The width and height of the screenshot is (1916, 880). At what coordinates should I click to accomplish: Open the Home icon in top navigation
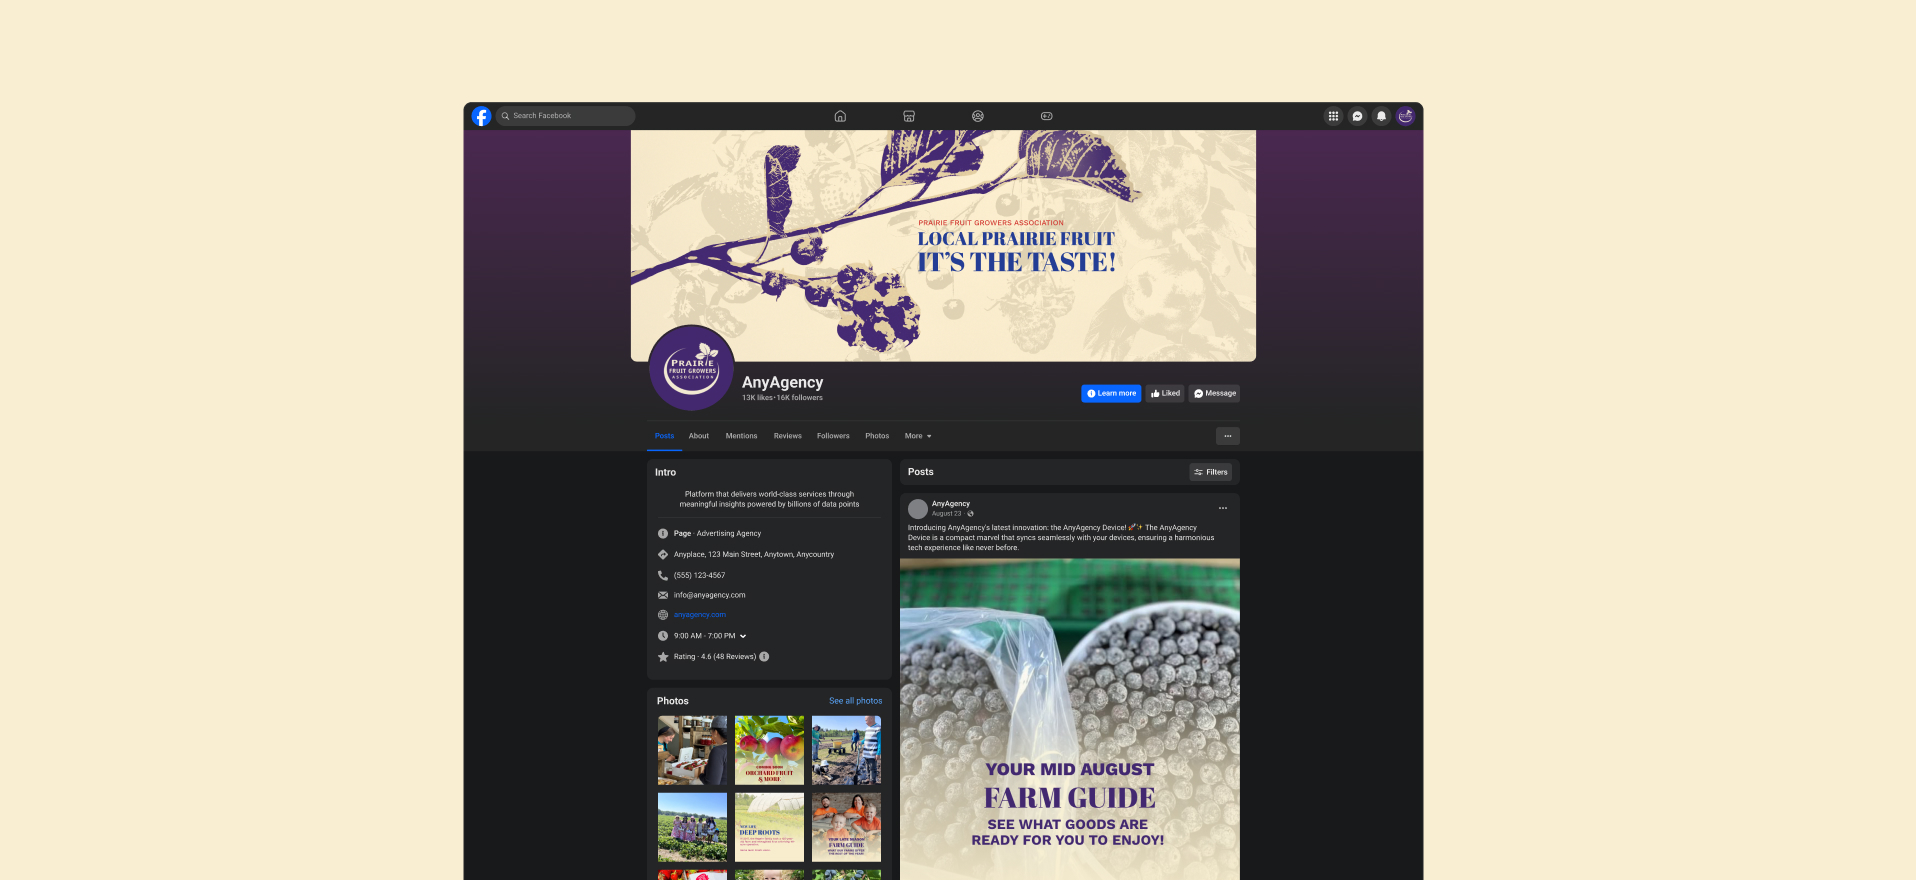(x=840, y=116)
